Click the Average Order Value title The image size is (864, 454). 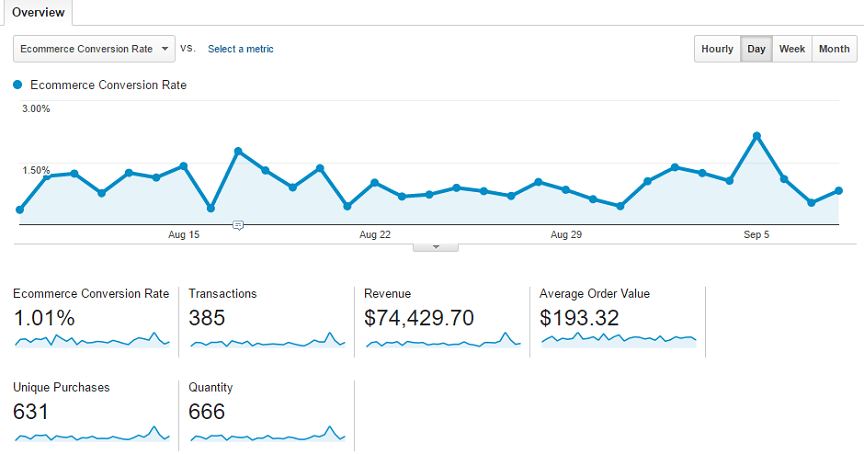click(595, 294)
